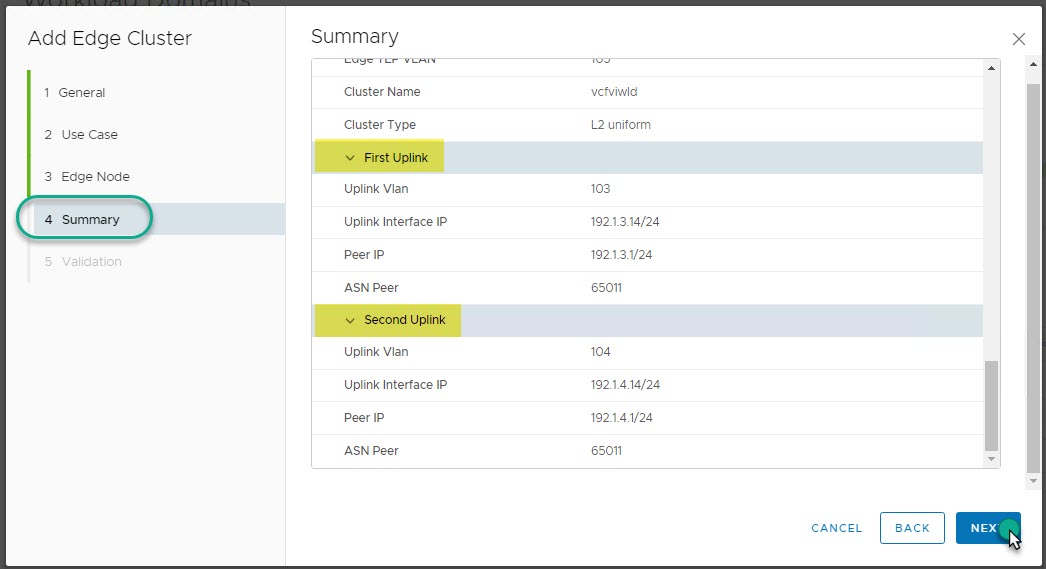This screenshot has height=569, width=1046.
Task: Click the outer dialog vertical scrollbar
Action: tap(1032, 270)
